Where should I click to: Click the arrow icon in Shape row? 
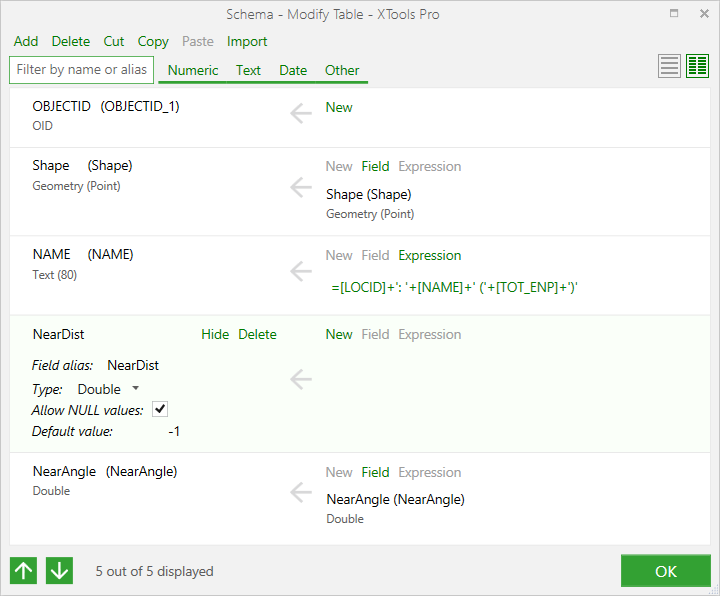301,187
